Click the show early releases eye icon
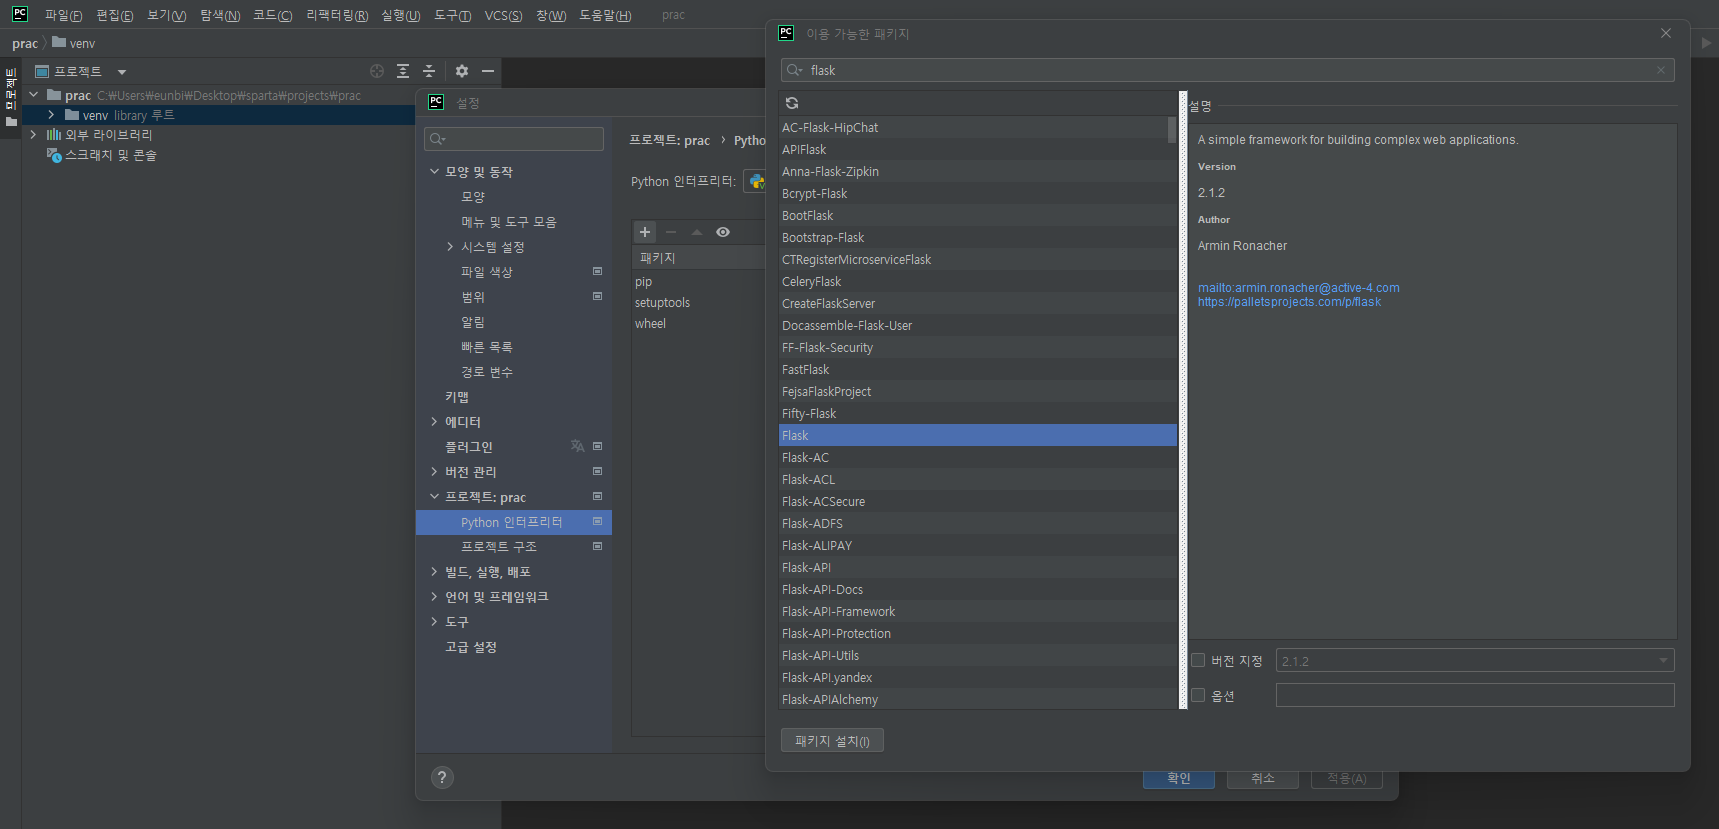This screenshot has height=829, width=1719. pyautogui.click(x=723, y=232)
